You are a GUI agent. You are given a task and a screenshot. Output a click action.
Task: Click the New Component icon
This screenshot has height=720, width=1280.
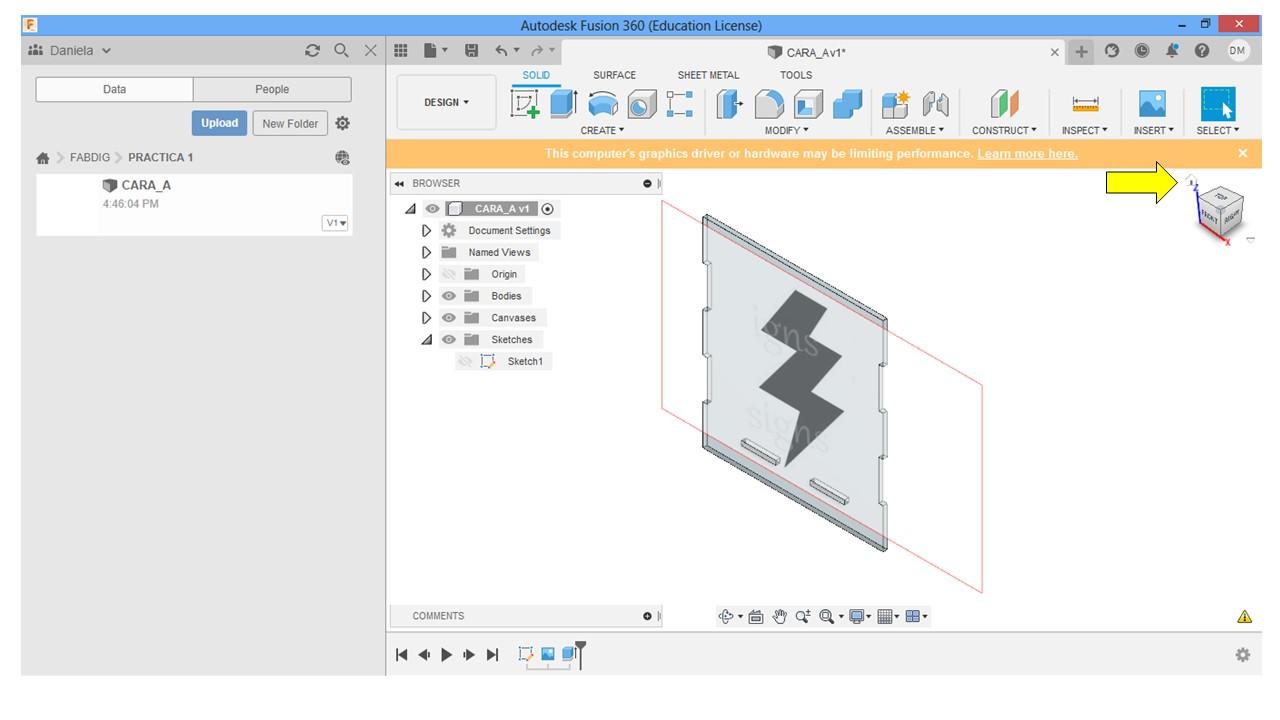coord(896,104)
